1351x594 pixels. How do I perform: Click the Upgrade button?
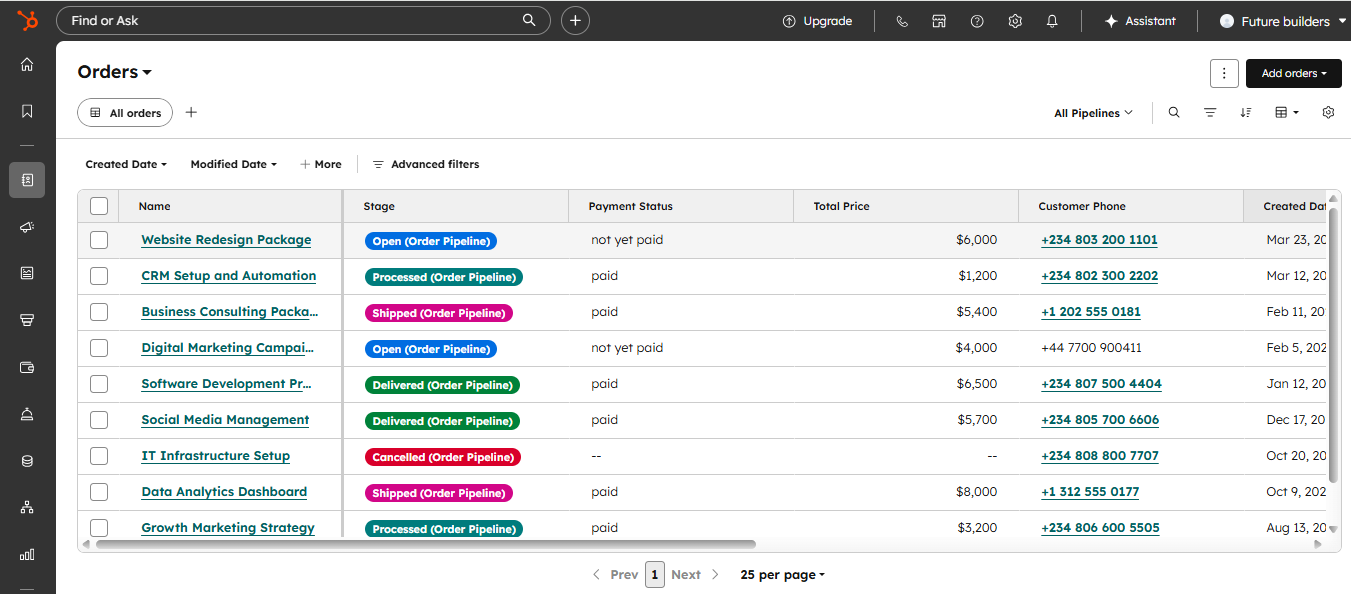[x=817, y=21]
